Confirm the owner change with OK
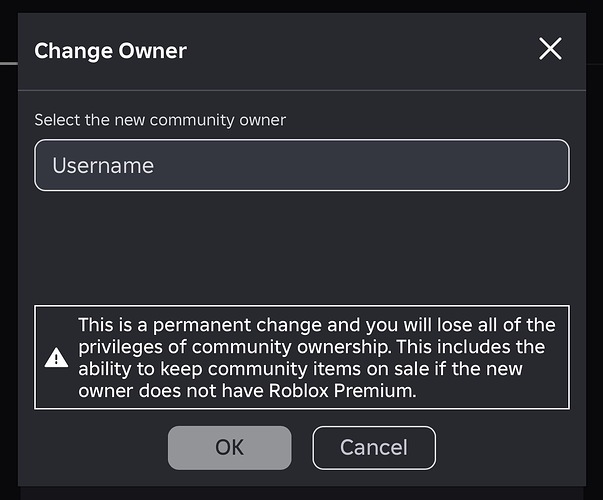Viewport: 603px width, 500px height. [230, 447]
